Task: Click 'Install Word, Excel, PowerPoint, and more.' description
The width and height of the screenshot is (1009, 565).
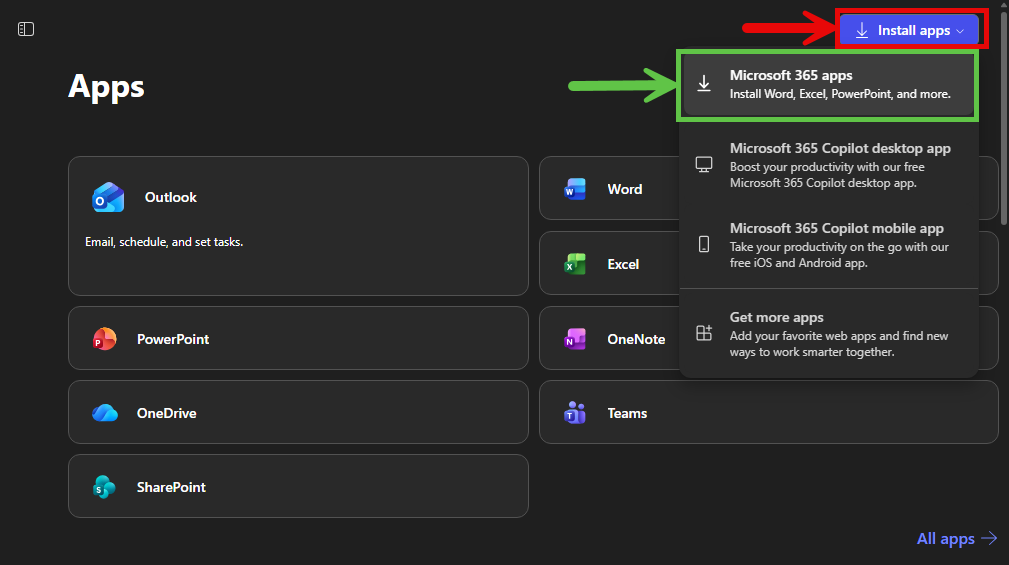Action: tap(840, 94)
